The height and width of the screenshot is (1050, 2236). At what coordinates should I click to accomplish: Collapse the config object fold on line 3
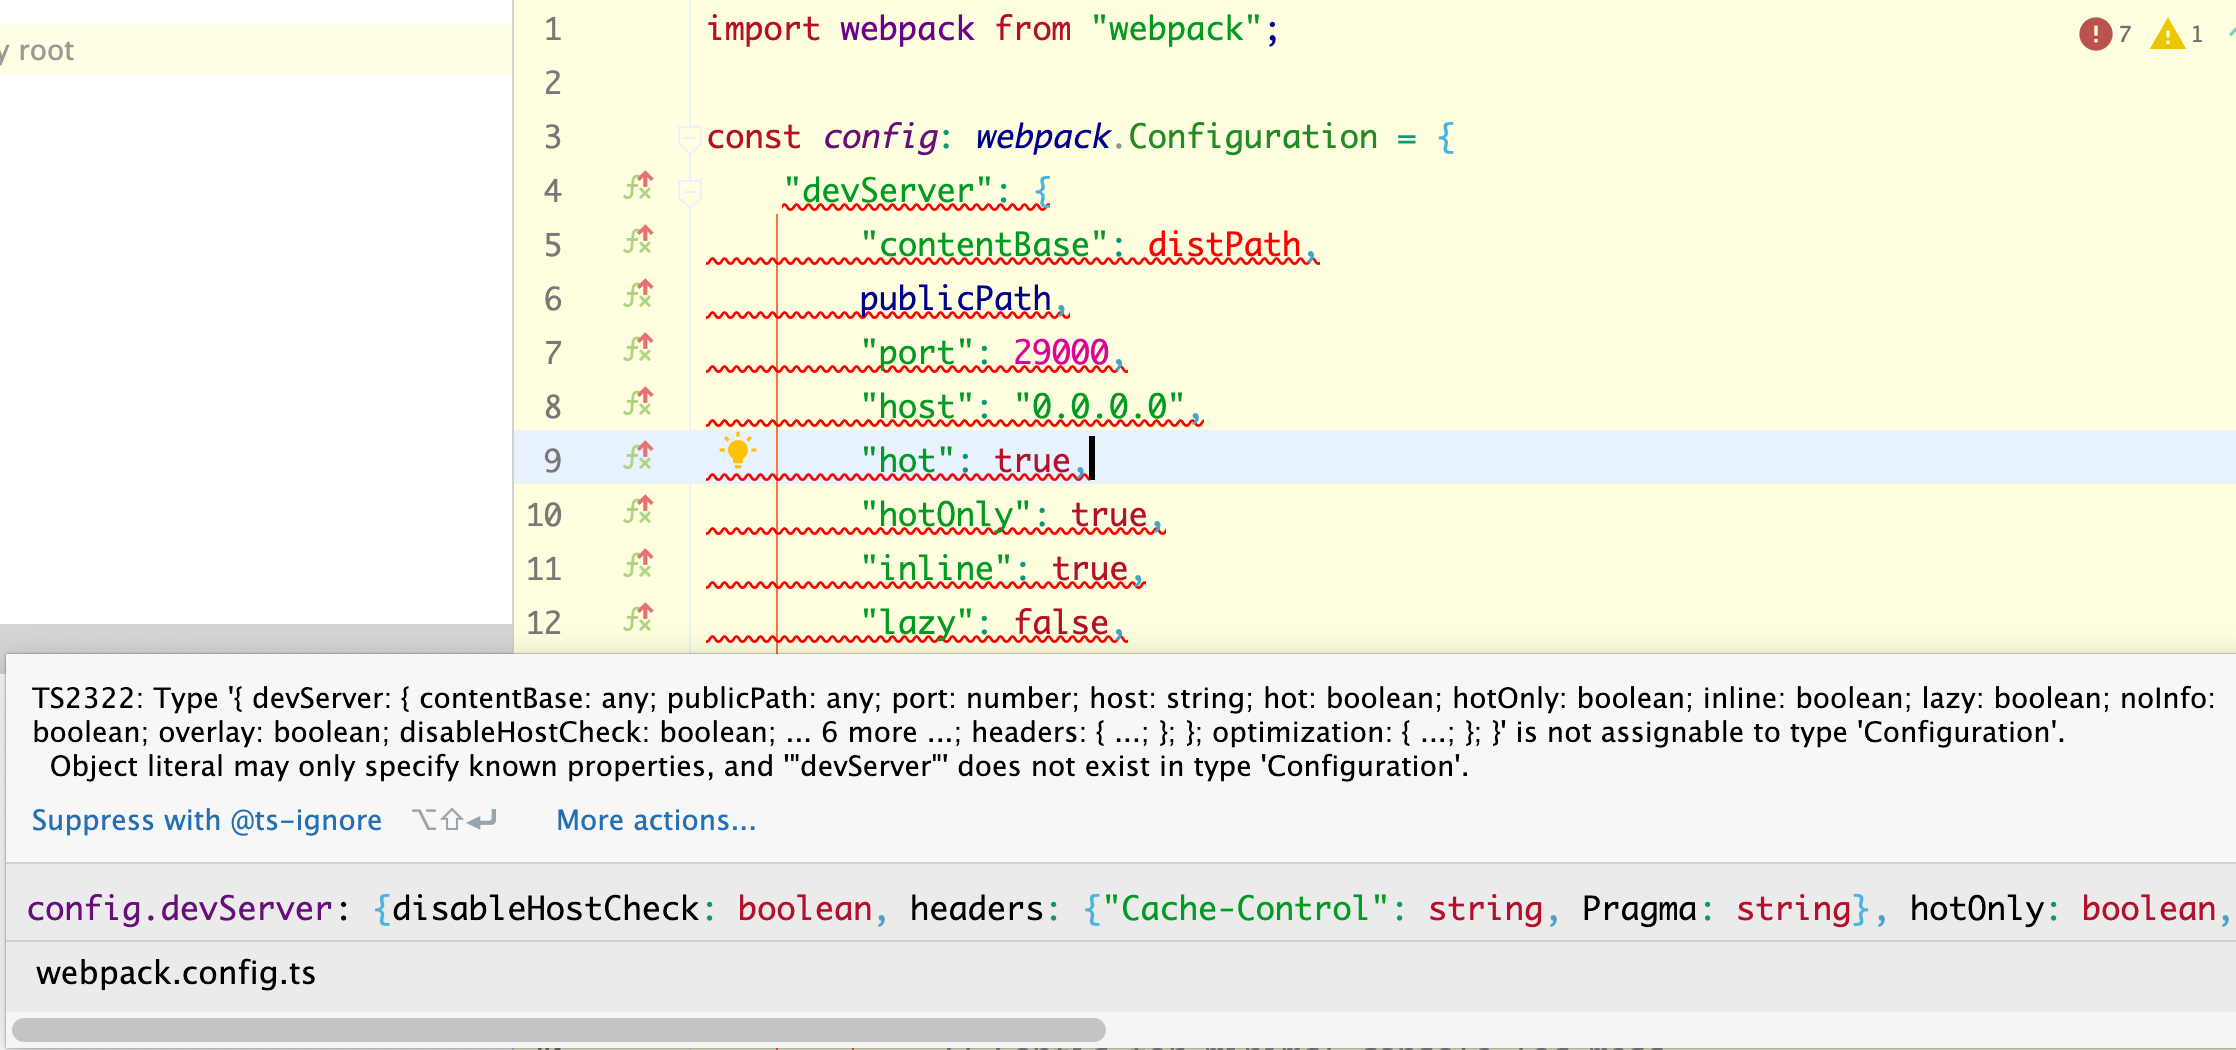click(x=688, y=137)
